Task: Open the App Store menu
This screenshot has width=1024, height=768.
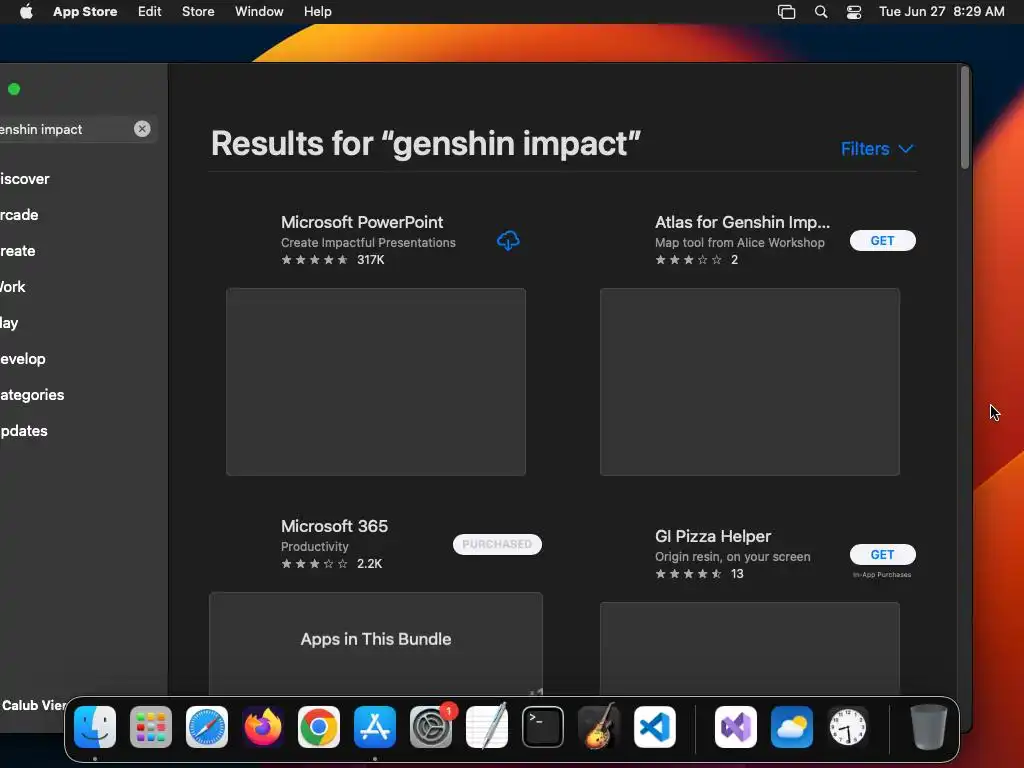Action: (x=85, y=12)
